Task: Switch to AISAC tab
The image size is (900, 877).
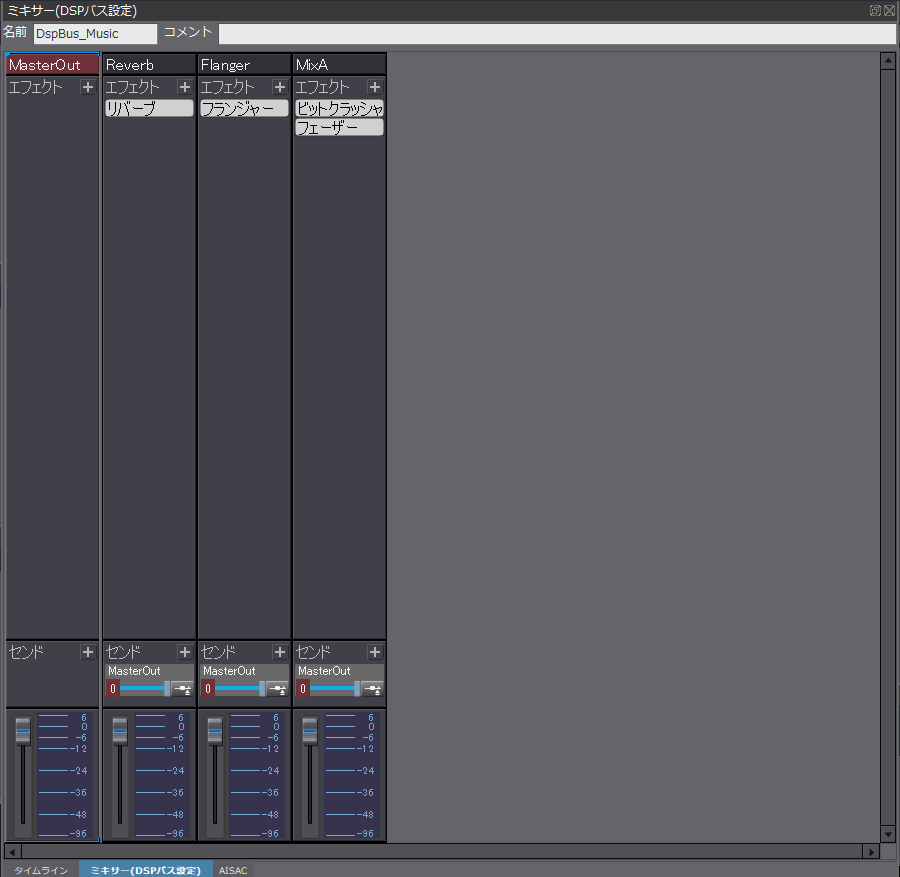Action: (x=233, y=870)
